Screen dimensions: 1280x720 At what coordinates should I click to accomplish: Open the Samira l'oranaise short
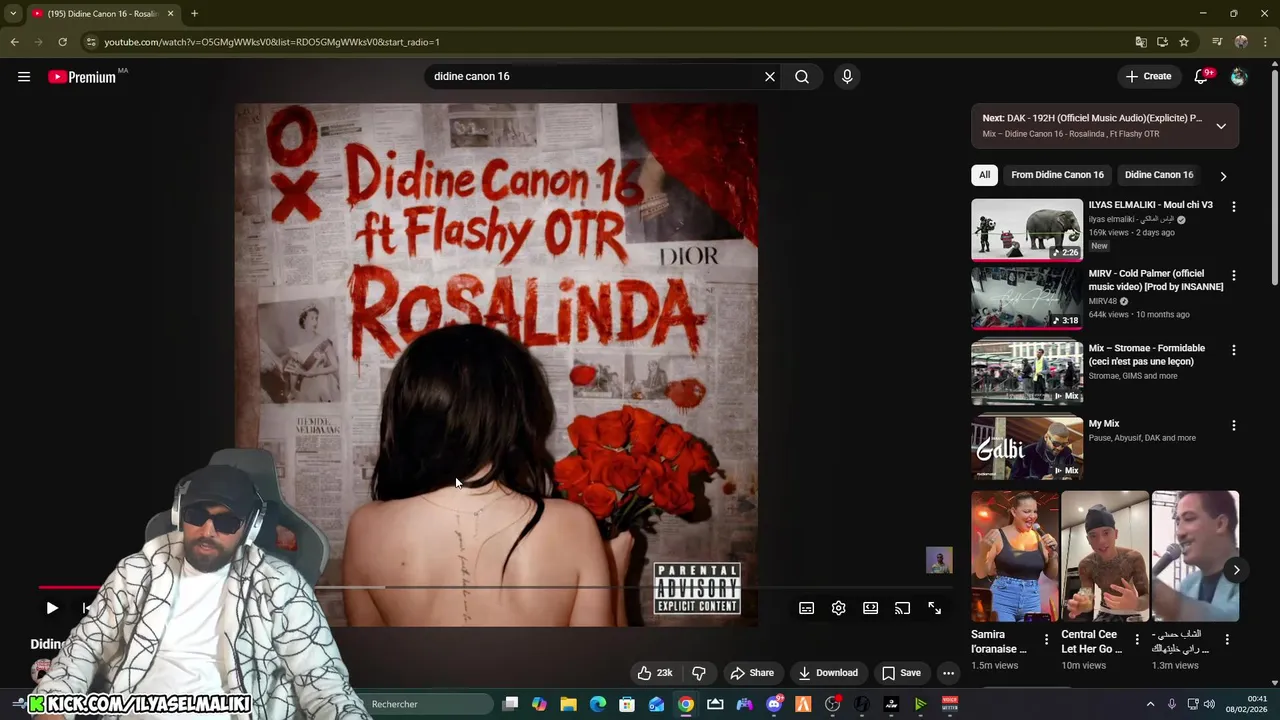coord(1015,556)
